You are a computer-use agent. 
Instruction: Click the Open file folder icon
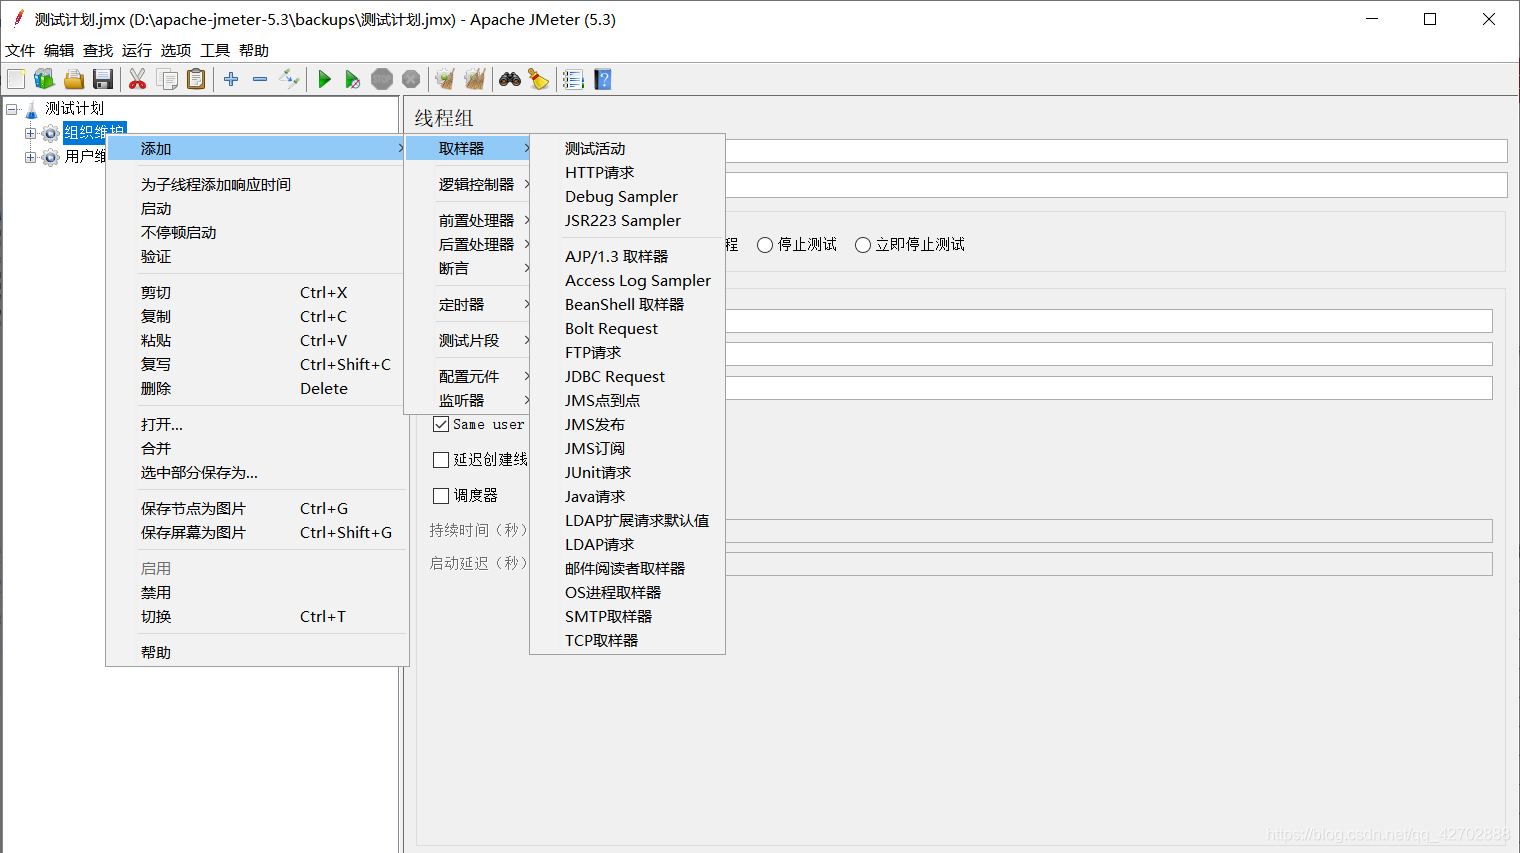(x=73, y=79)
